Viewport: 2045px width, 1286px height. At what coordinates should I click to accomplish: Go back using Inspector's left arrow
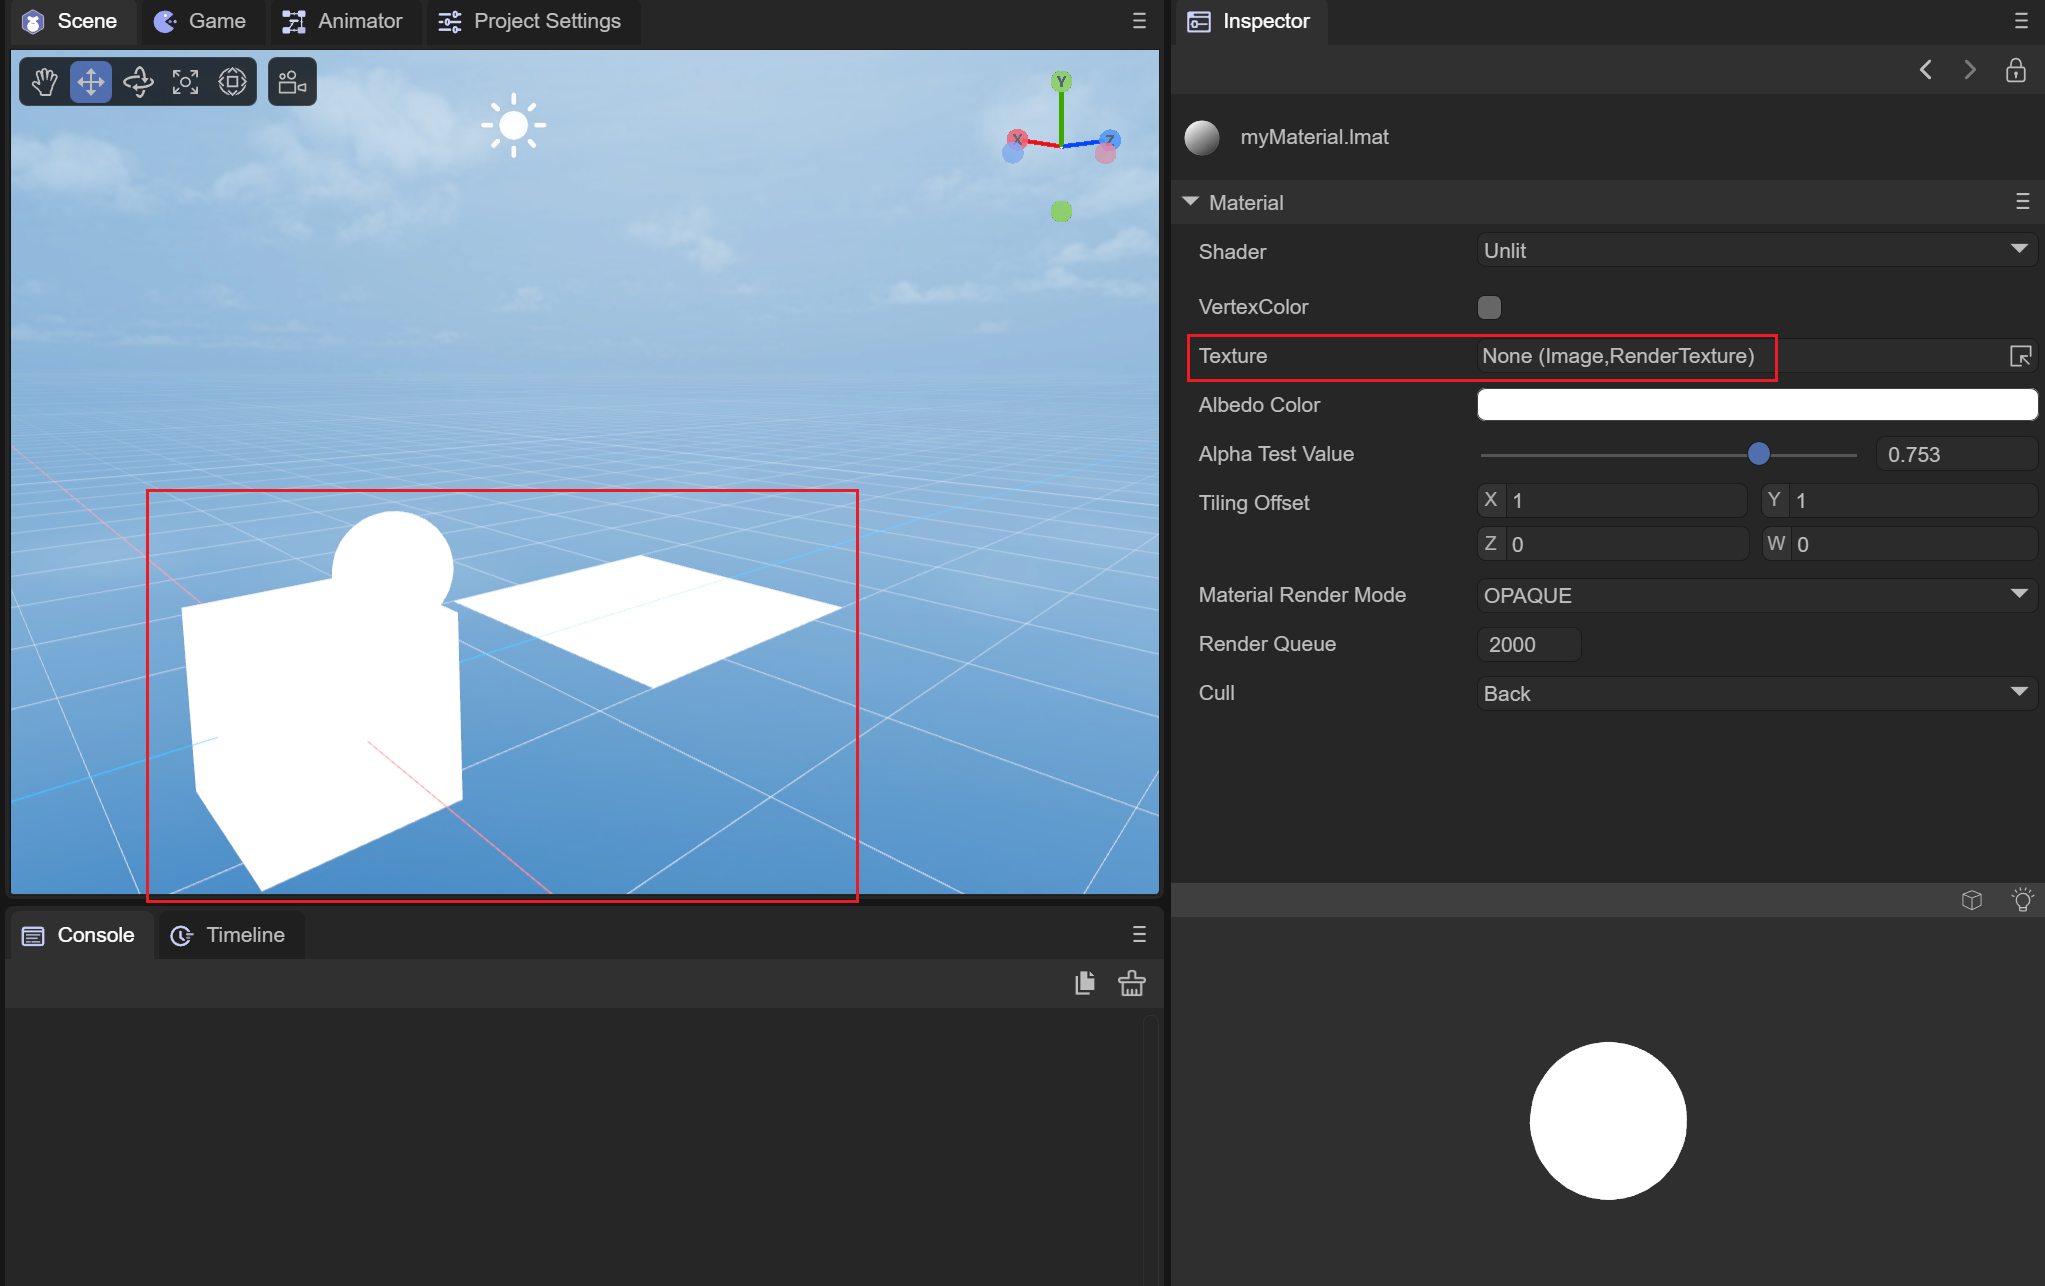tap(1926, 70)
